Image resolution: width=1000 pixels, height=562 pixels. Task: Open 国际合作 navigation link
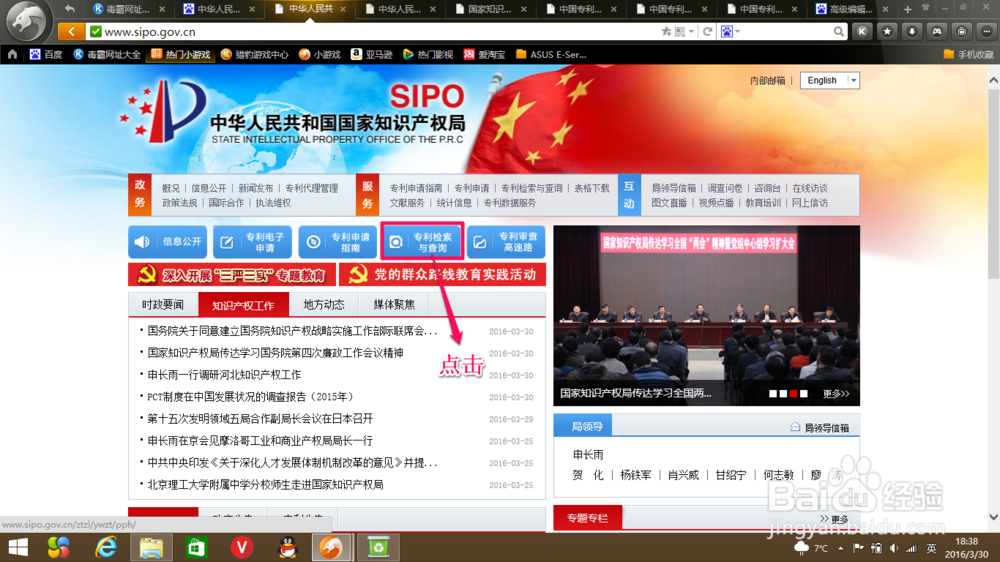tap(226, 203)
